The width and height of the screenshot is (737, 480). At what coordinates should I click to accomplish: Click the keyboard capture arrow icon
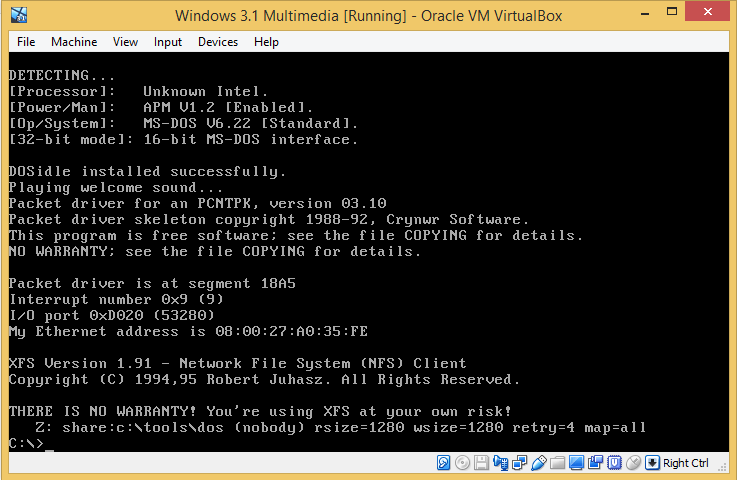click(652, 463)
